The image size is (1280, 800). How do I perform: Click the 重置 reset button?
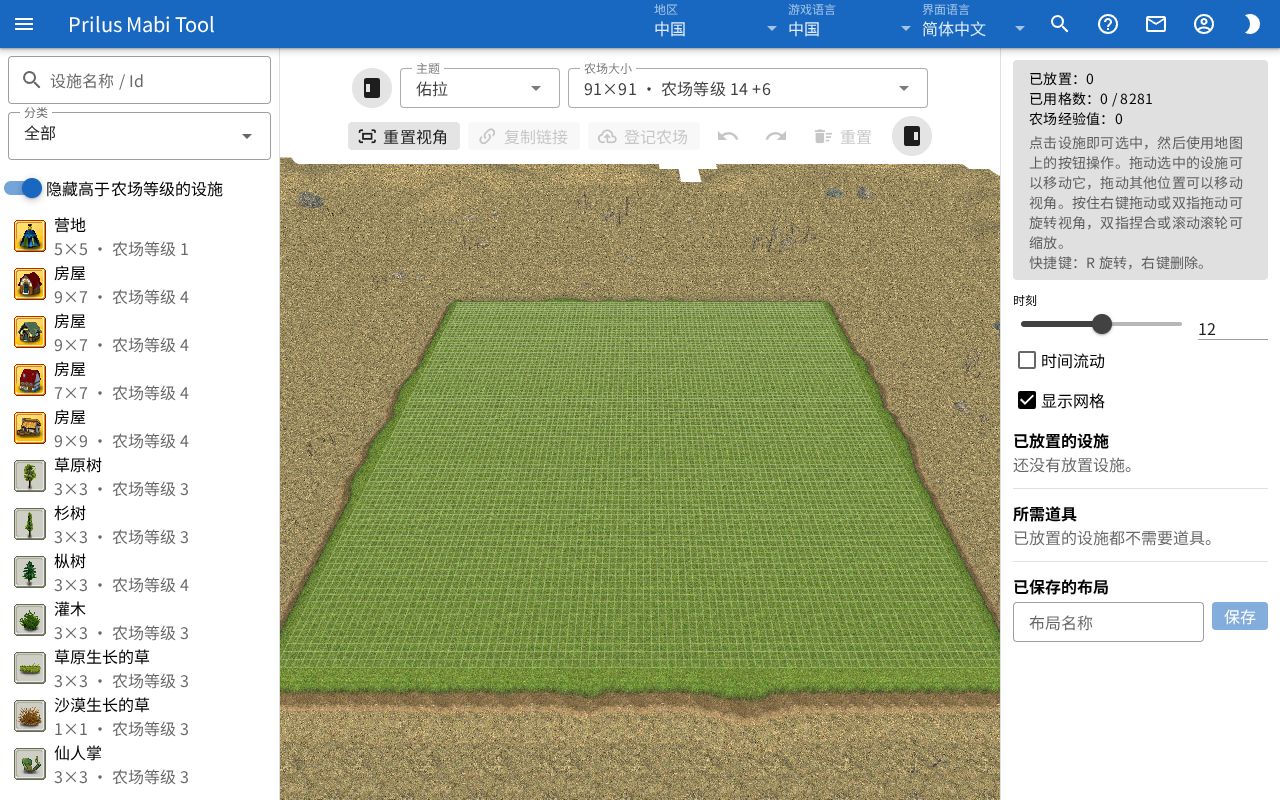tap(842, 136)
